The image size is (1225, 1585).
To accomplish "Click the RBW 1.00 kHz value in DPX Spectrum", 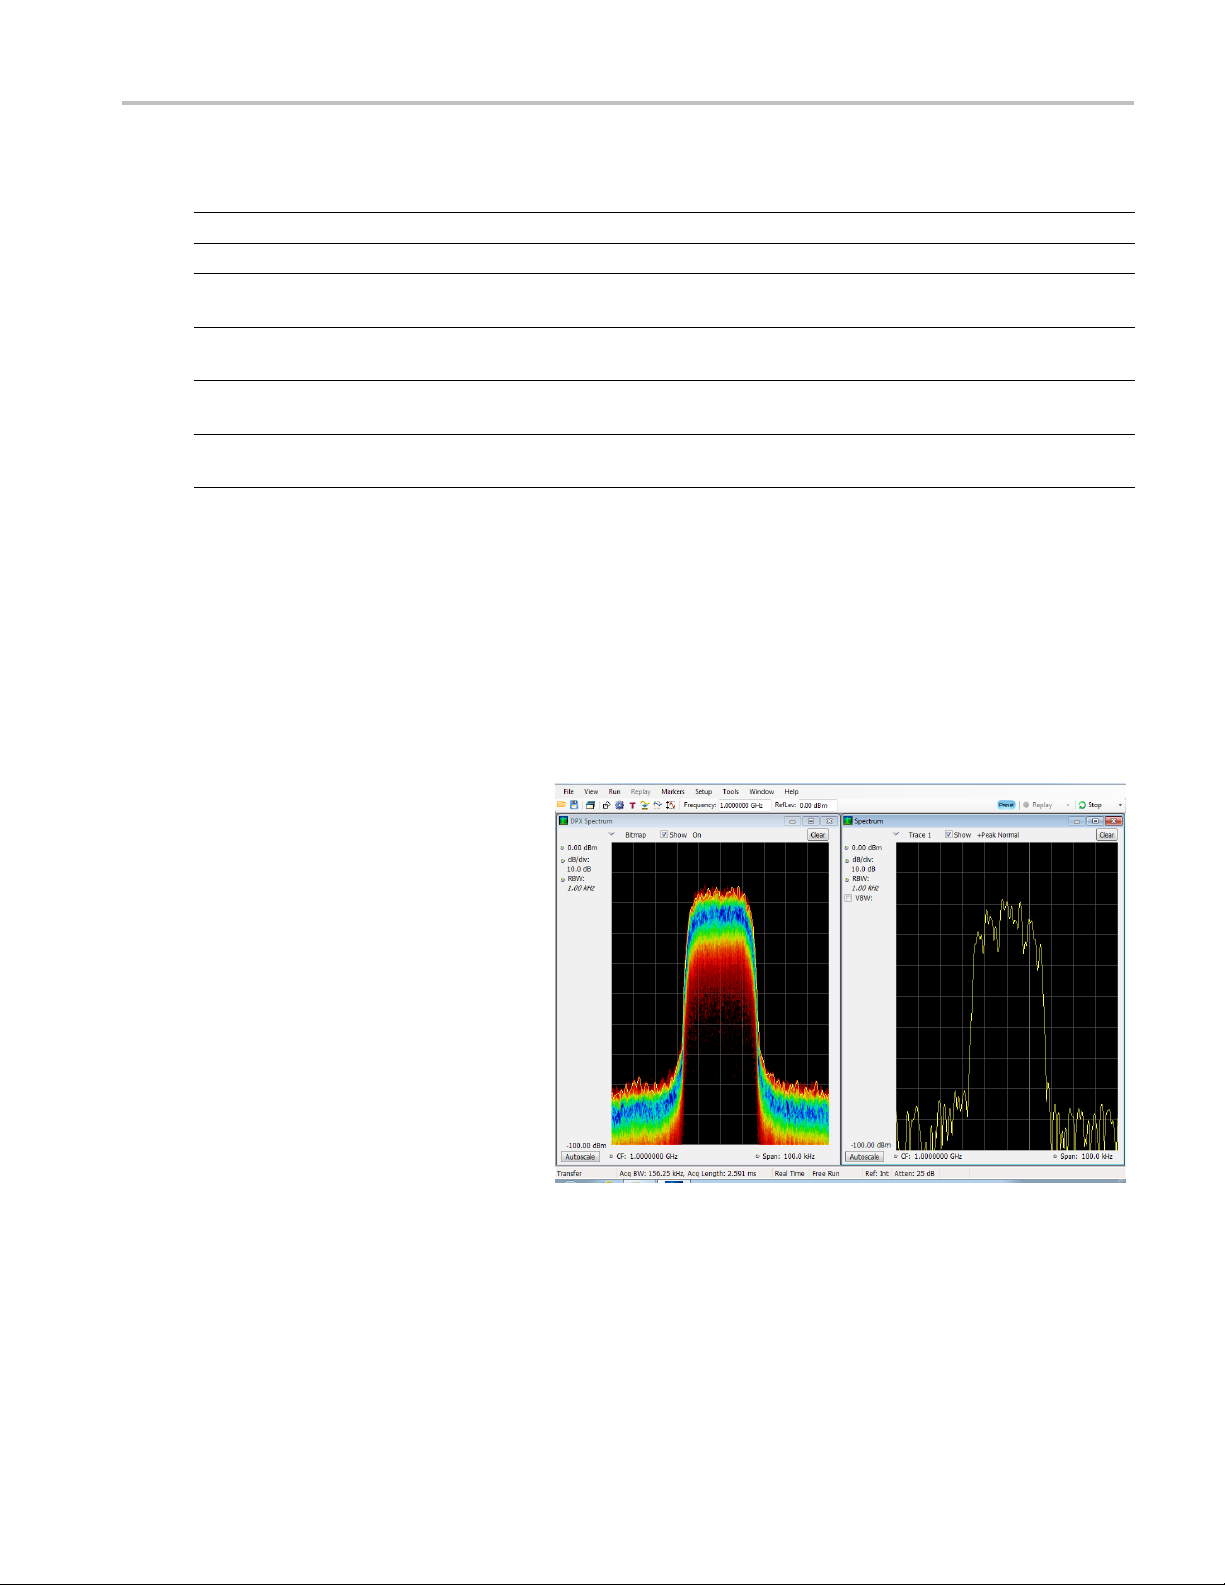I will [x=581, y=888].
